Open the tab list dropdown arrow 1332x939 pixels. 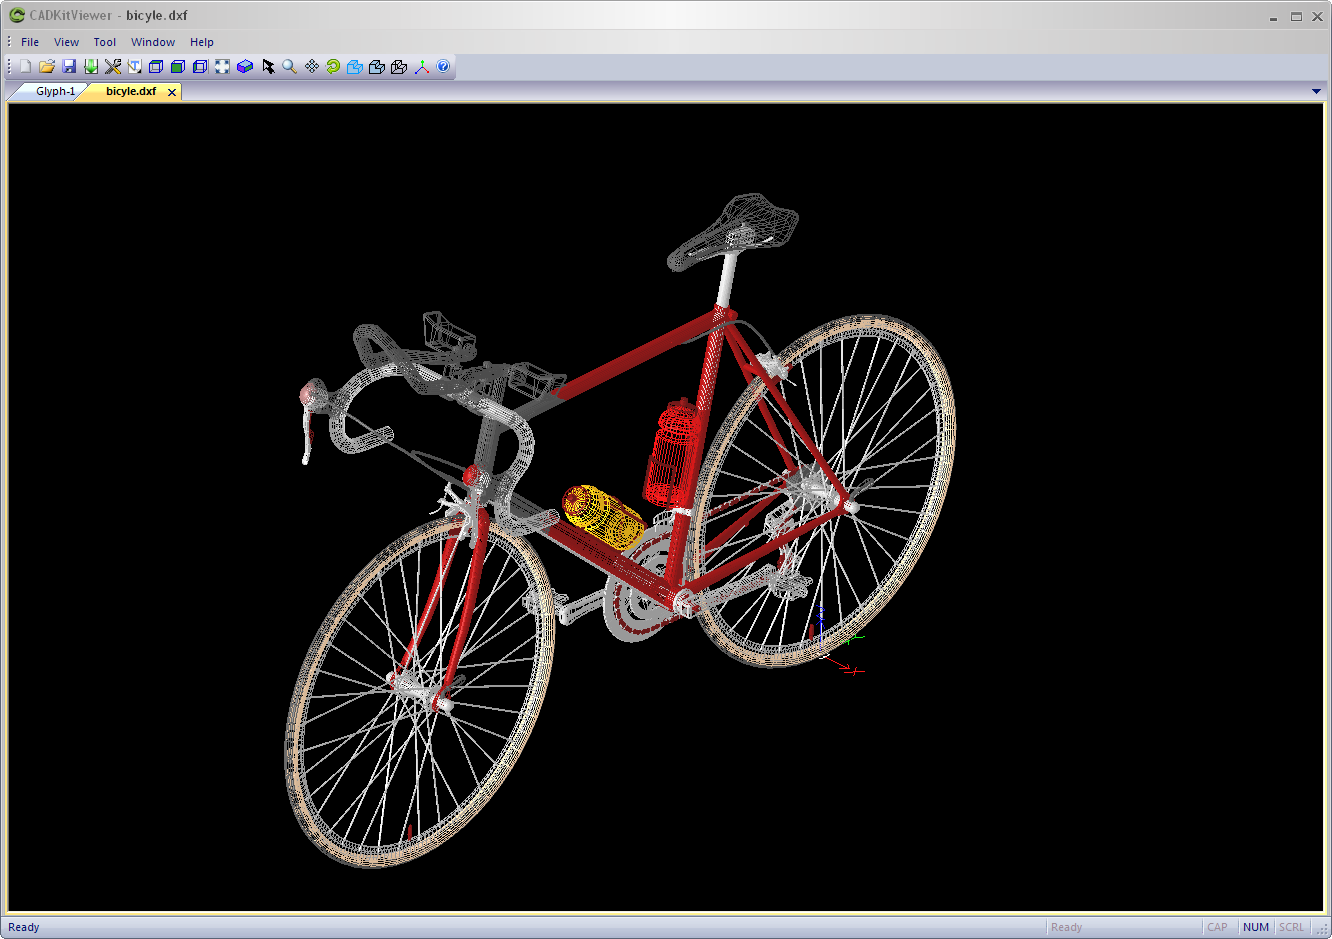pos(1316,91)
